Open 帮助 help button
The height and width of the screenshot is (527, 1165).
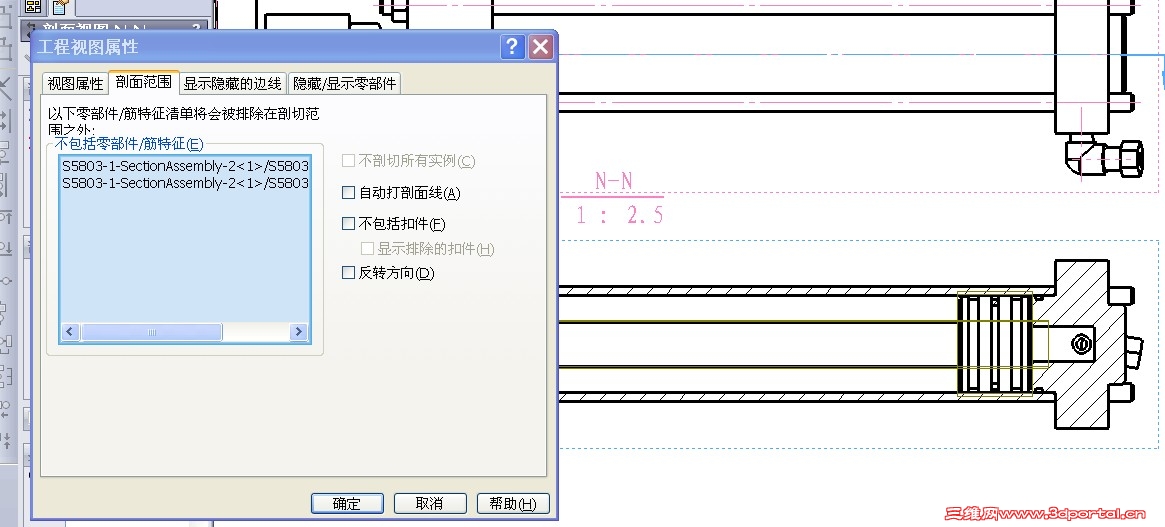tap(513, 503)
